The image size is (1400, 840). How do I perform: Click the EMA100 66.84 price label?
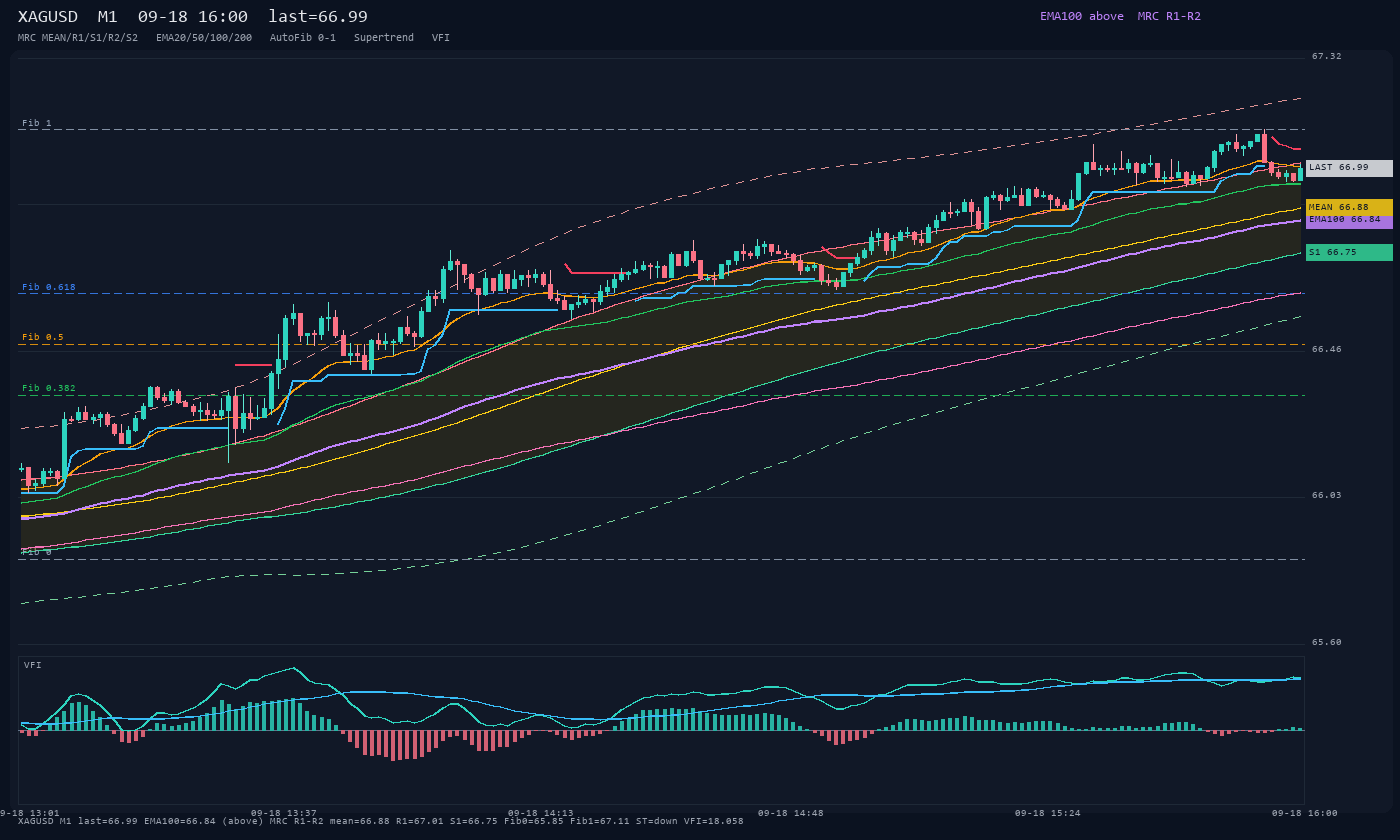click(x=1349, y=221)
